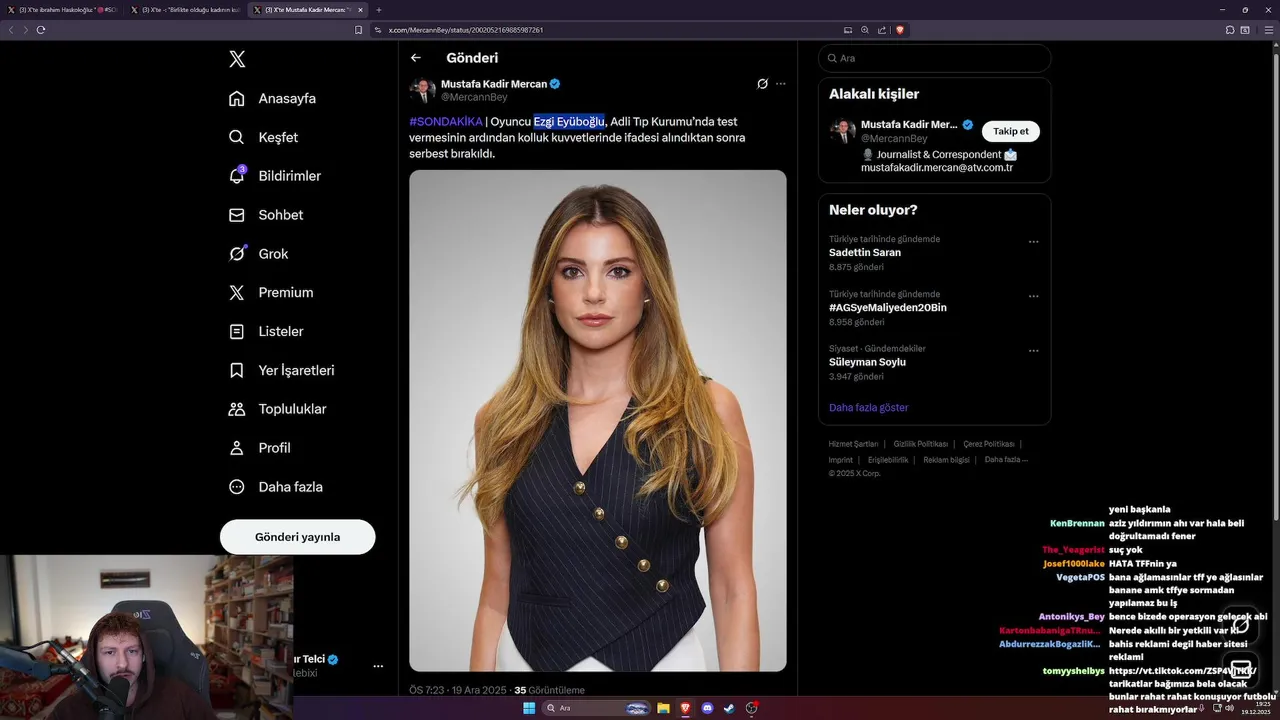Open Steam from the taskbar
Image resolution: width=1280 pixels, height=720 pixels.
pyautogui.click(x=730, y=708)
